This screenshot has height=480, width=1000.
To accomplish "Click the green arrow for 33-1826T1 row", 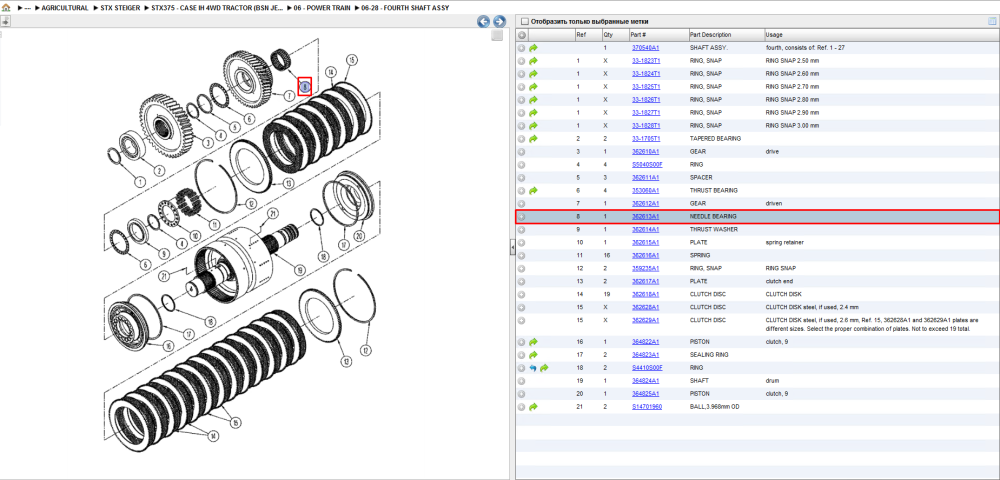I will click(x=533, y=99).
